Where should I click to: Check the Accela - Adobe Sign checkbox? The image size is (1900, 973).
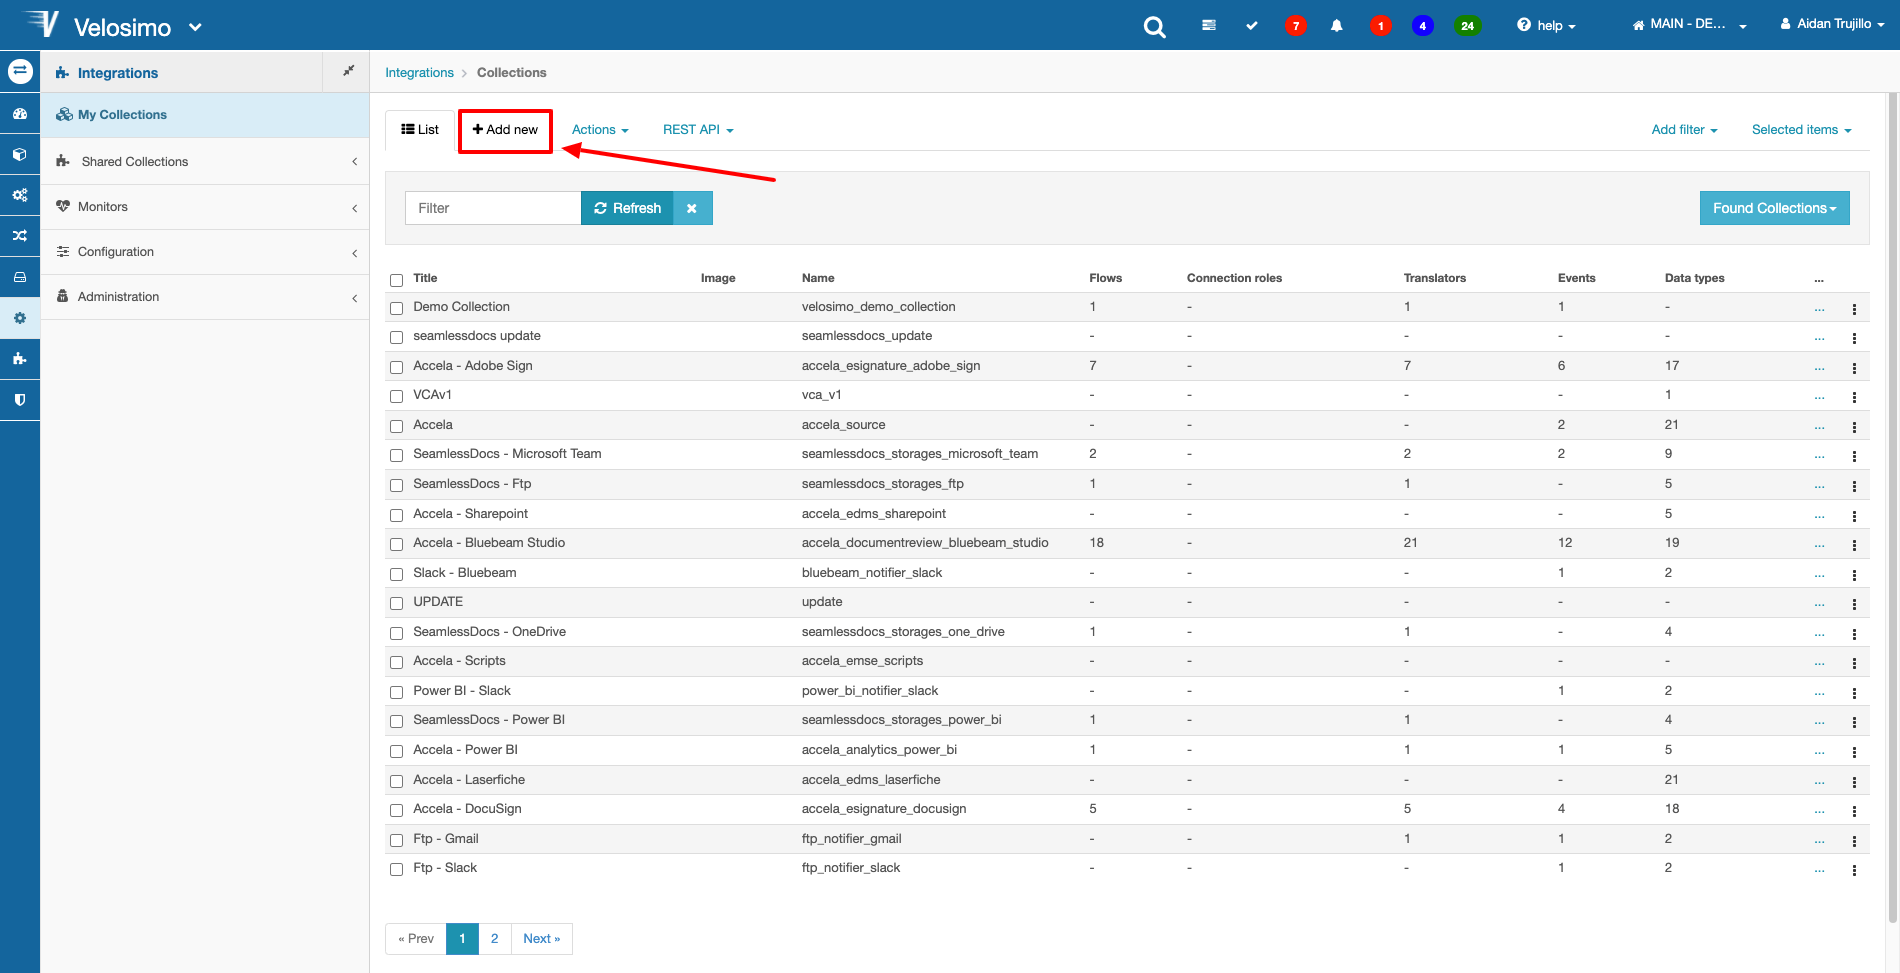(397, 367)
